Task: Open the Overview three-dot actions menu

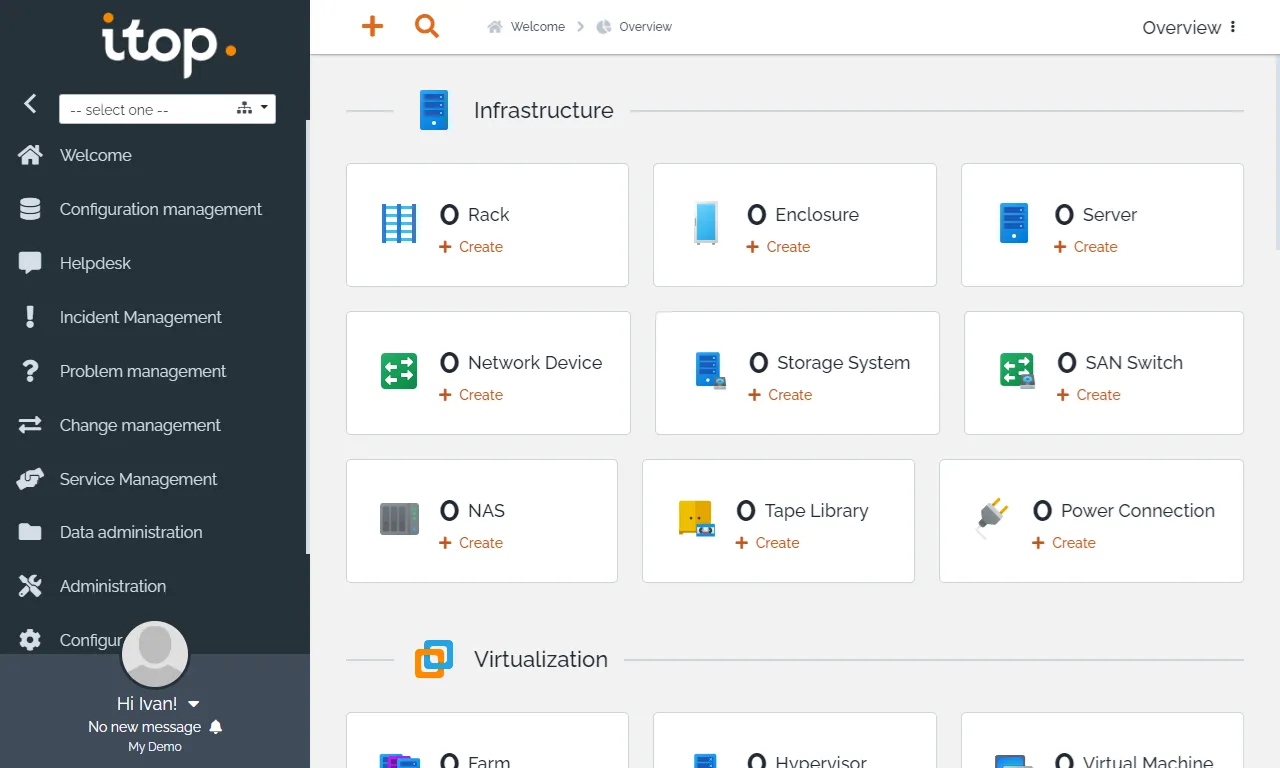Action: pos(1233,27)
